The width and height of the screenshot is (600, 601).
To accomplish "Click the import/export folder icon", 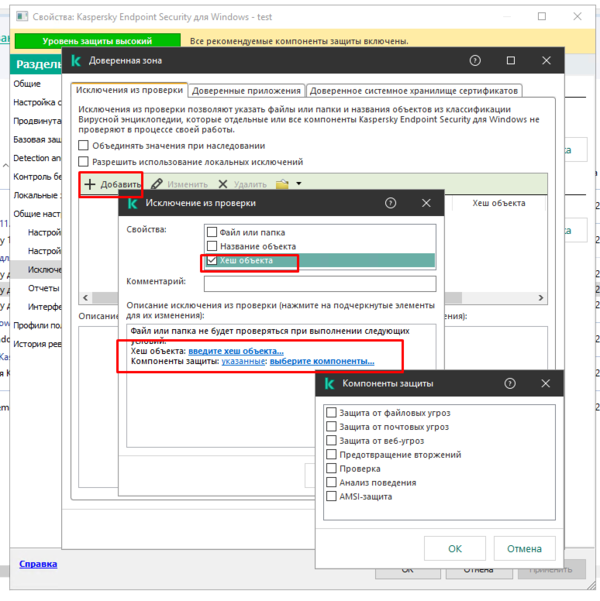I will (x=282, y=184).
